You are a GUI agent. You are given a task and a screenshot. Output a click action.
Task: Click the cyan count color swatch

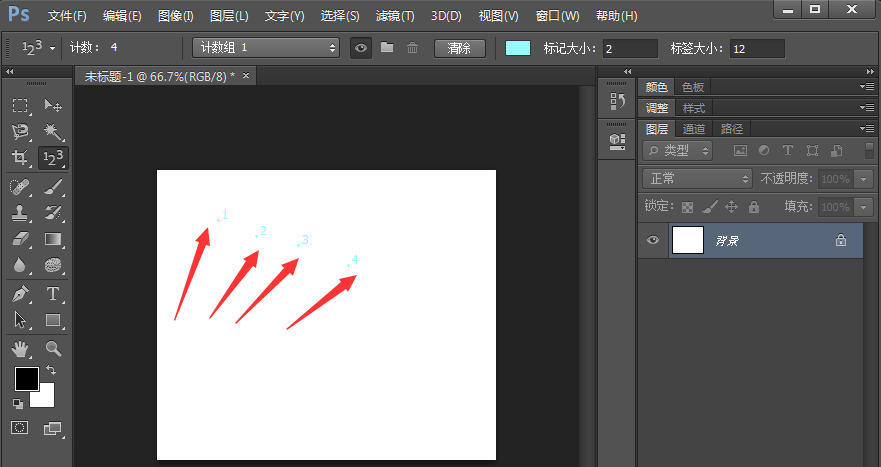click(x=518, y=48)
